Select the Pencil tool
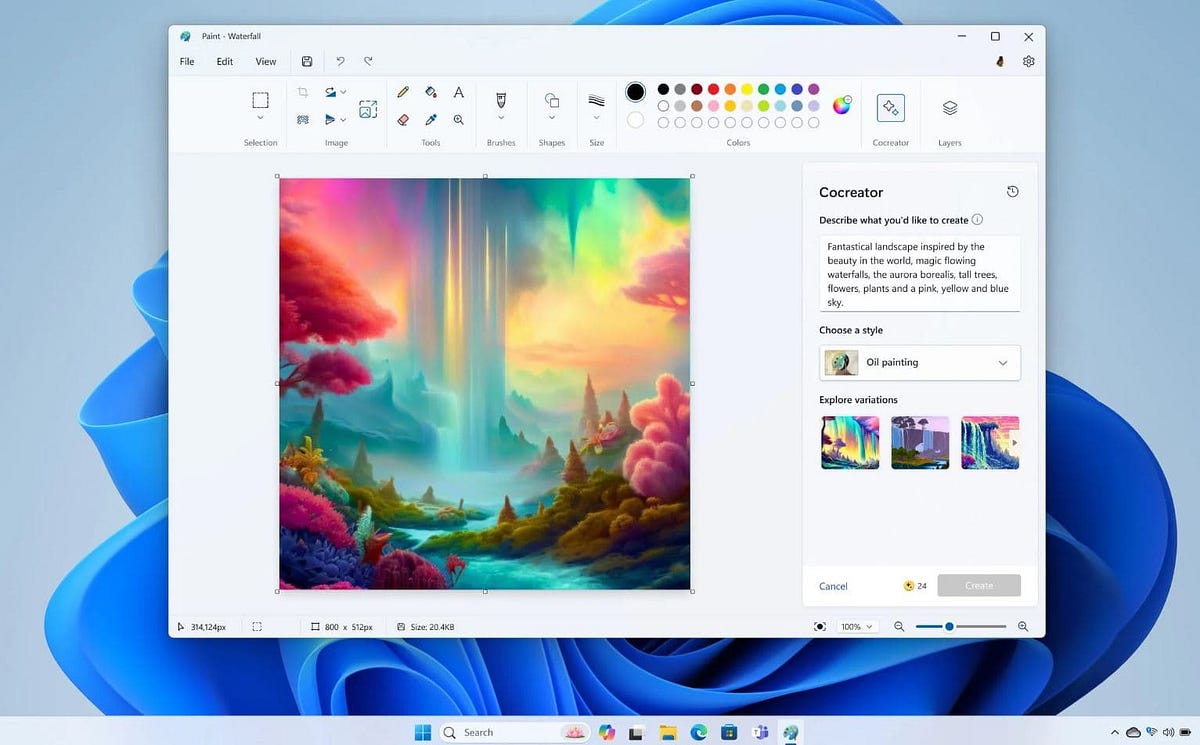 [403, 92]
